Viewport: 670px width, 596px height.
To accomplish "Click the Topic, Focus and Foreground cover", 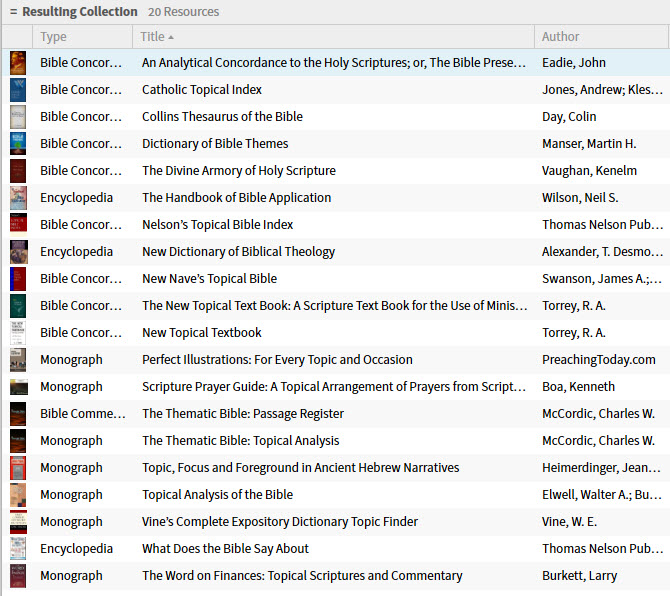I will click(18, 467).
